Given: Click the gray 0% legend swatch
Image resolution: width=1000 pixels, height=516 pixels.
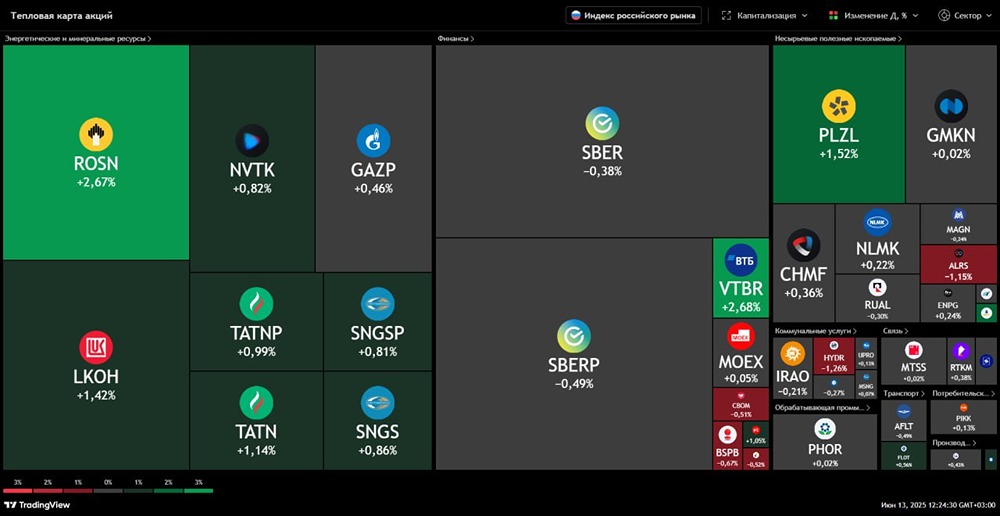Looking at the screenshot, I should click(x=108, y=490).
